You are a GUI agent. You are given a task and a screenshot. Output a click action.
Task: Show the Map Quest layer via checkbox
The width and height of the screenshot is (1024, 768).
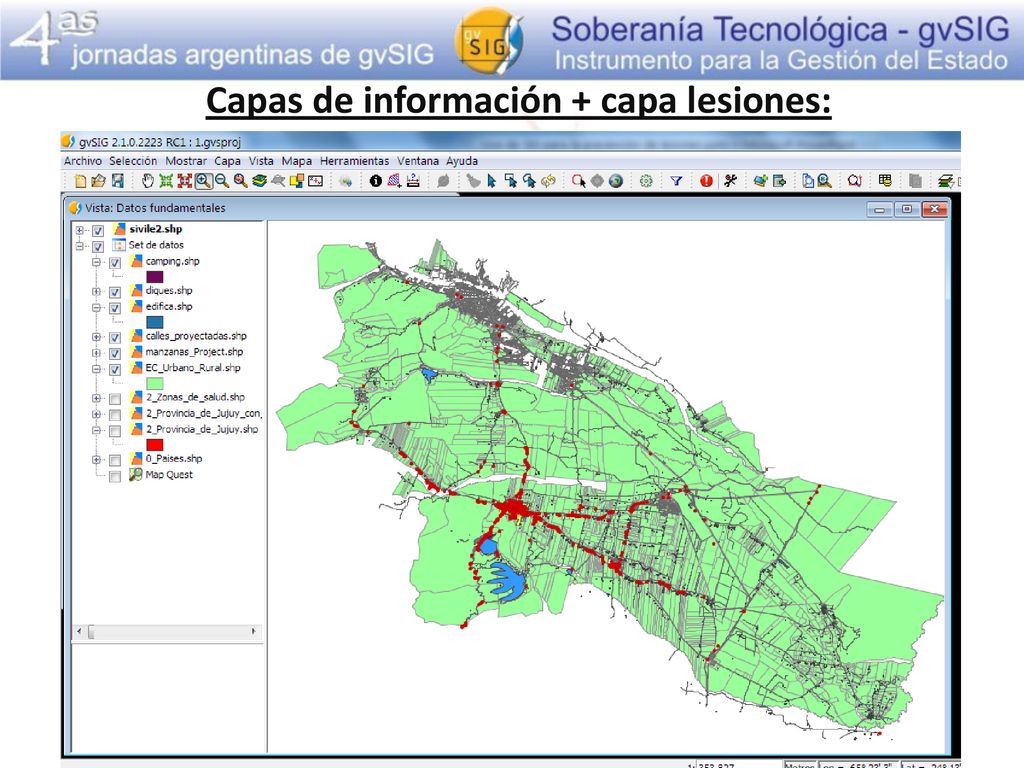[x=115, y=477]
